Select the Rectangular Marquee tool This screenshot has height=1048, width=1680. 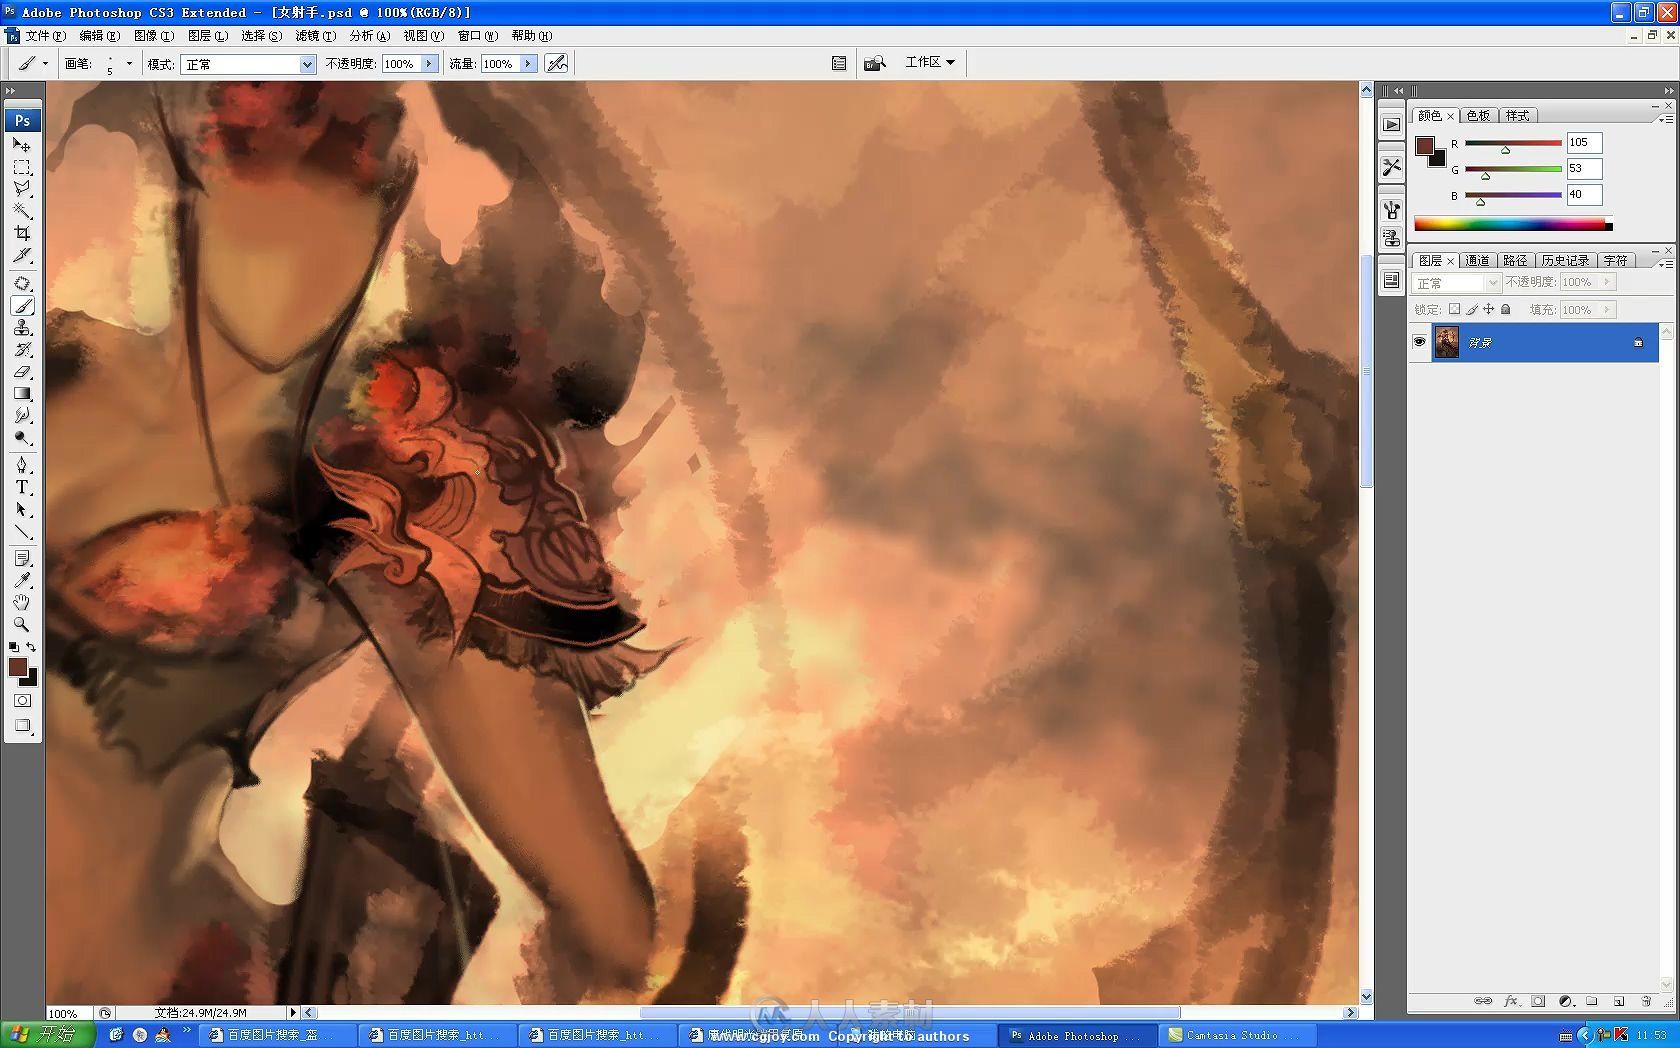(x=22, y=167)
